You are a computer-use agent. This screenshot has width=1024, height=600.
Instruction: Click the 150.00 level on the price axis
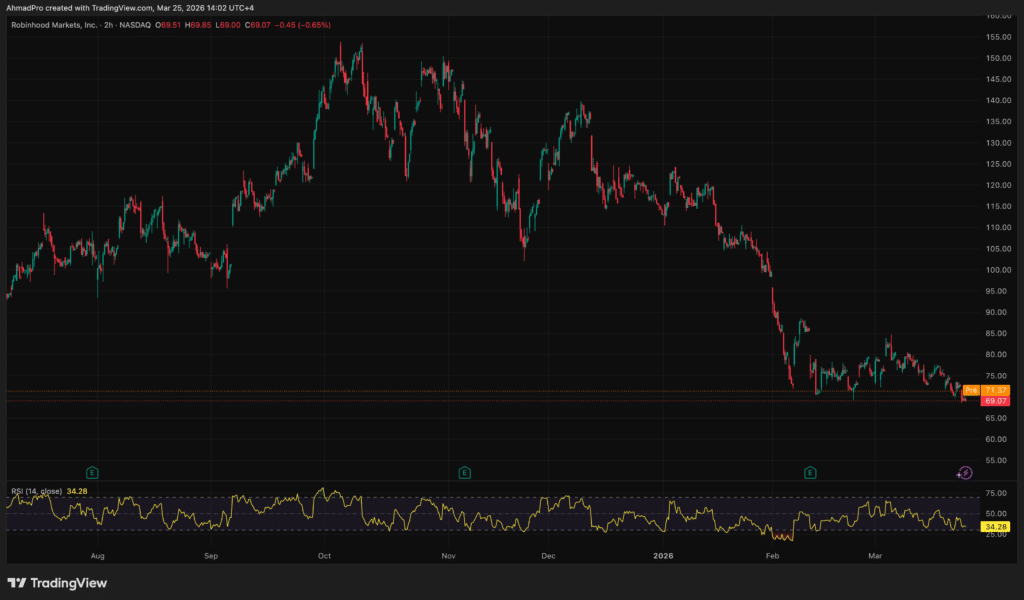(997, 58)
